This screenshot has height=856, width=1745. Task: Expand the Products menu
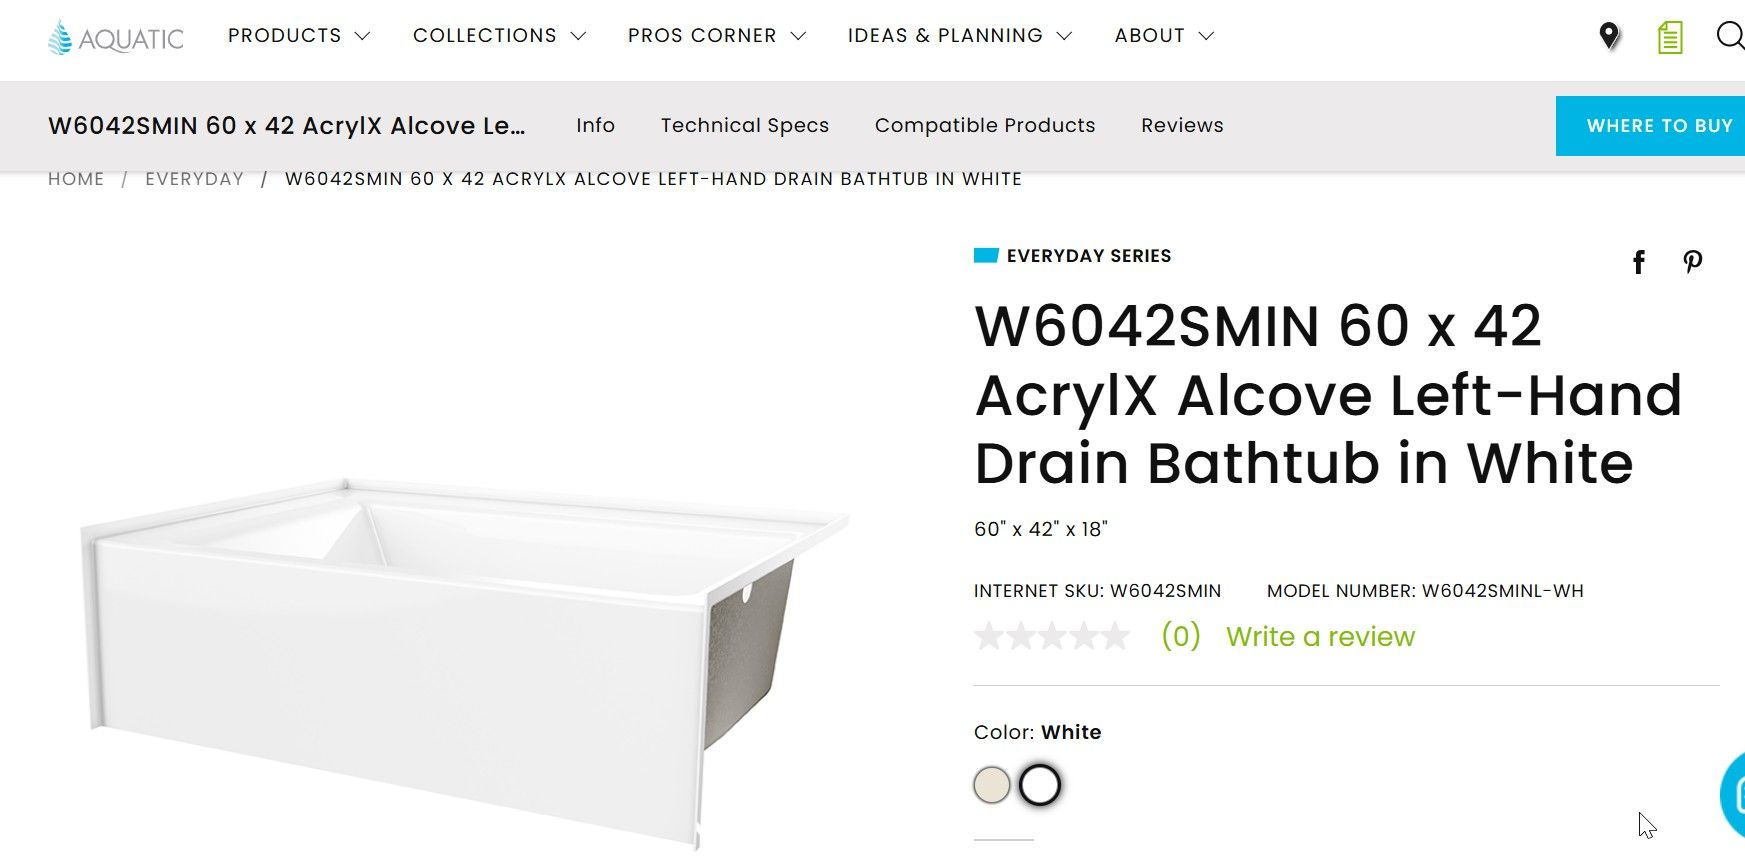[x=298, y=36]
